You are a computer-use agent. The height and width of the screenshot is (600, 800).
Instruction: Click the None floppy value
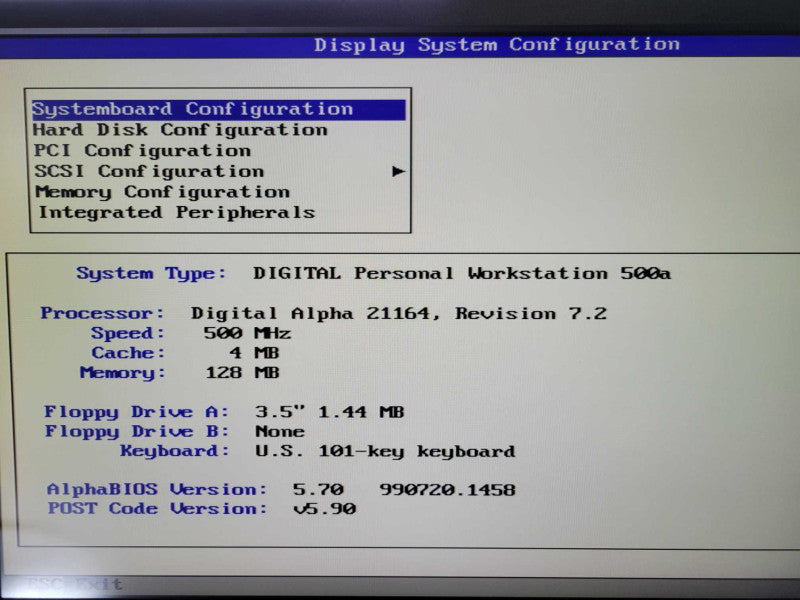coord(280,432)
